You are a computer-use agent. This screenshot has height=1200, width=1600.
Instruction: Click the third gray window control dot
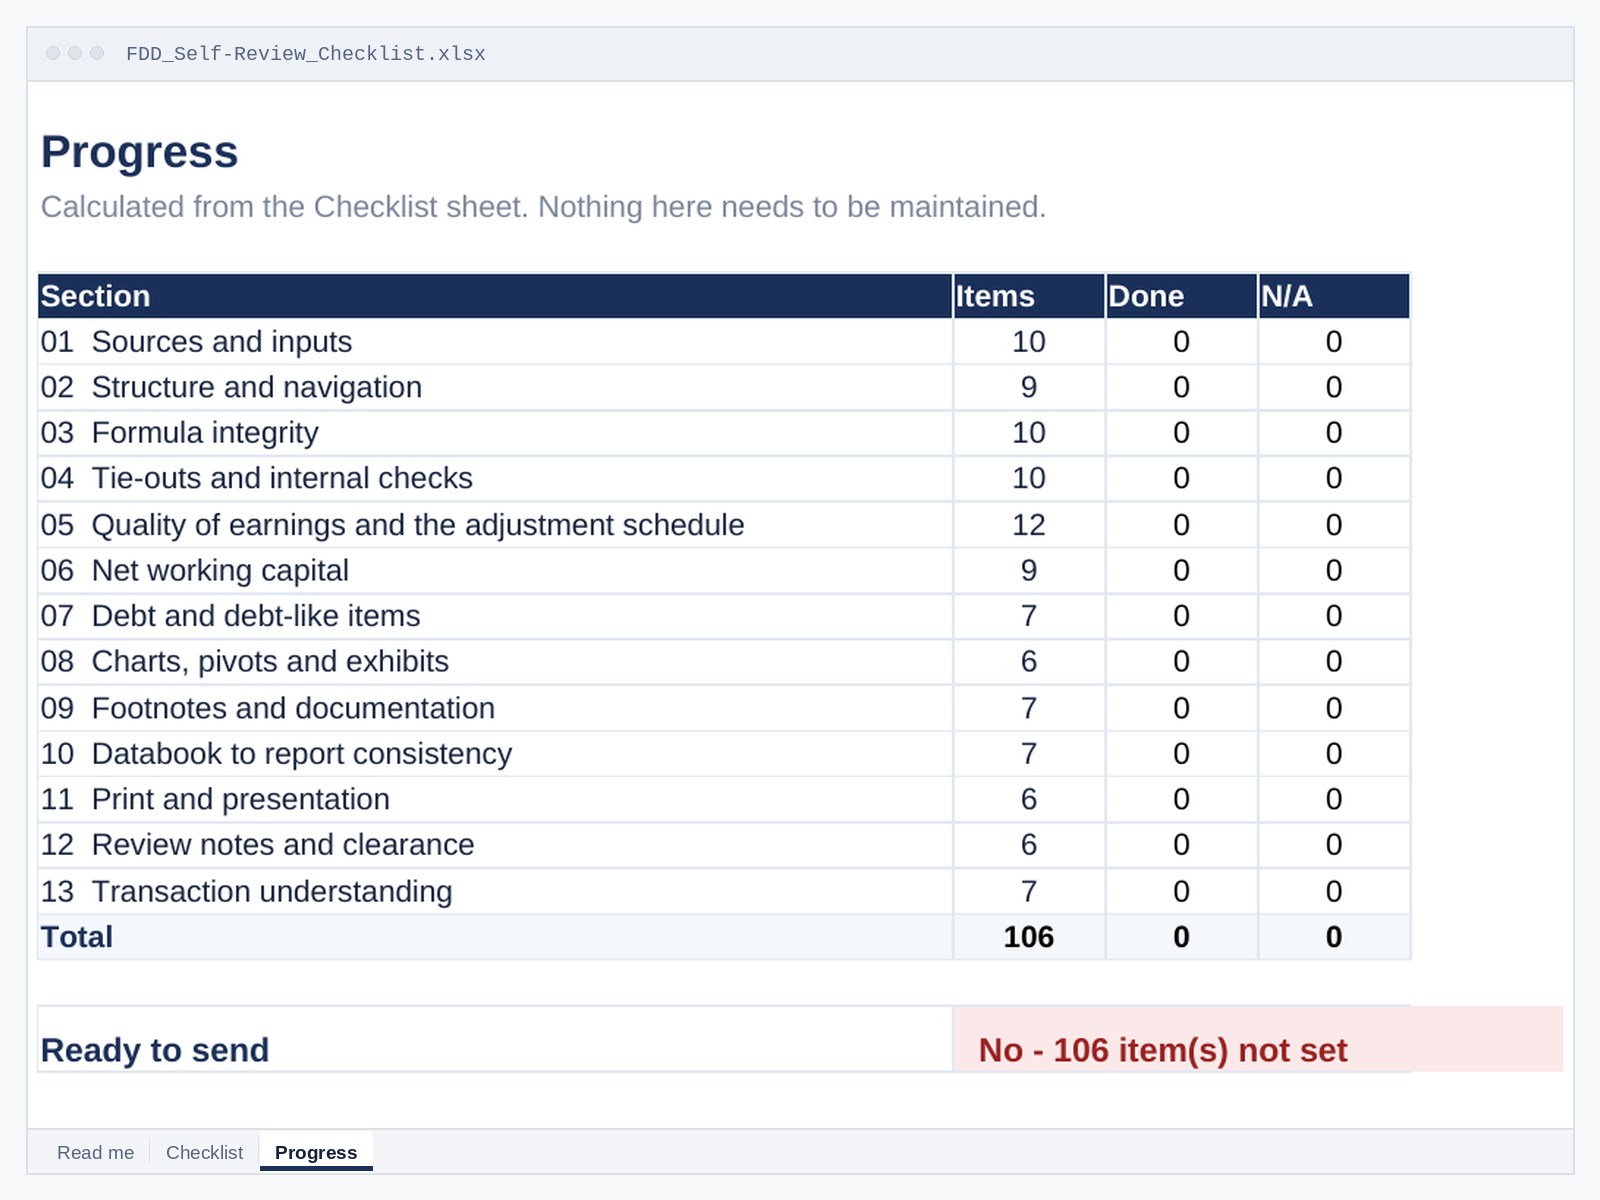click(97, 53)
